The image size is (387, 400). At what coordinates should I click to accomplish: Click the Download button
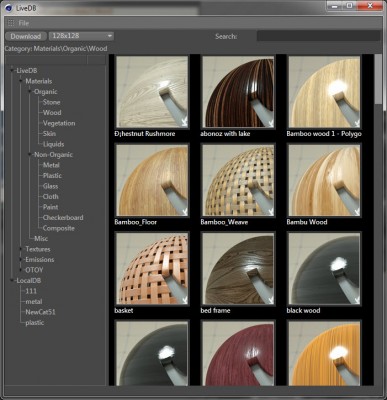pos(26,36)
